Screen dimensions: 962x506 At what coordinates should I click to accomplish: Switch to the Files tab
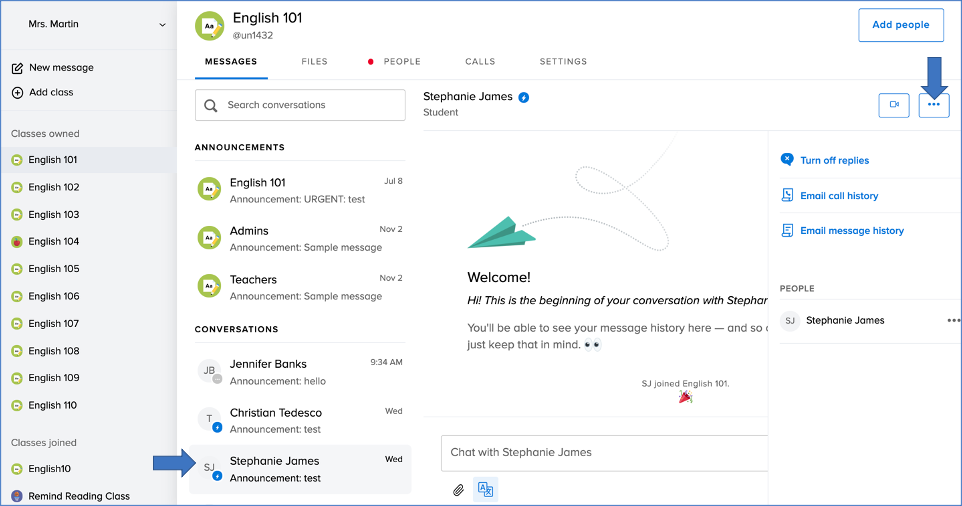pyautogui.click(x=314, y=62)
